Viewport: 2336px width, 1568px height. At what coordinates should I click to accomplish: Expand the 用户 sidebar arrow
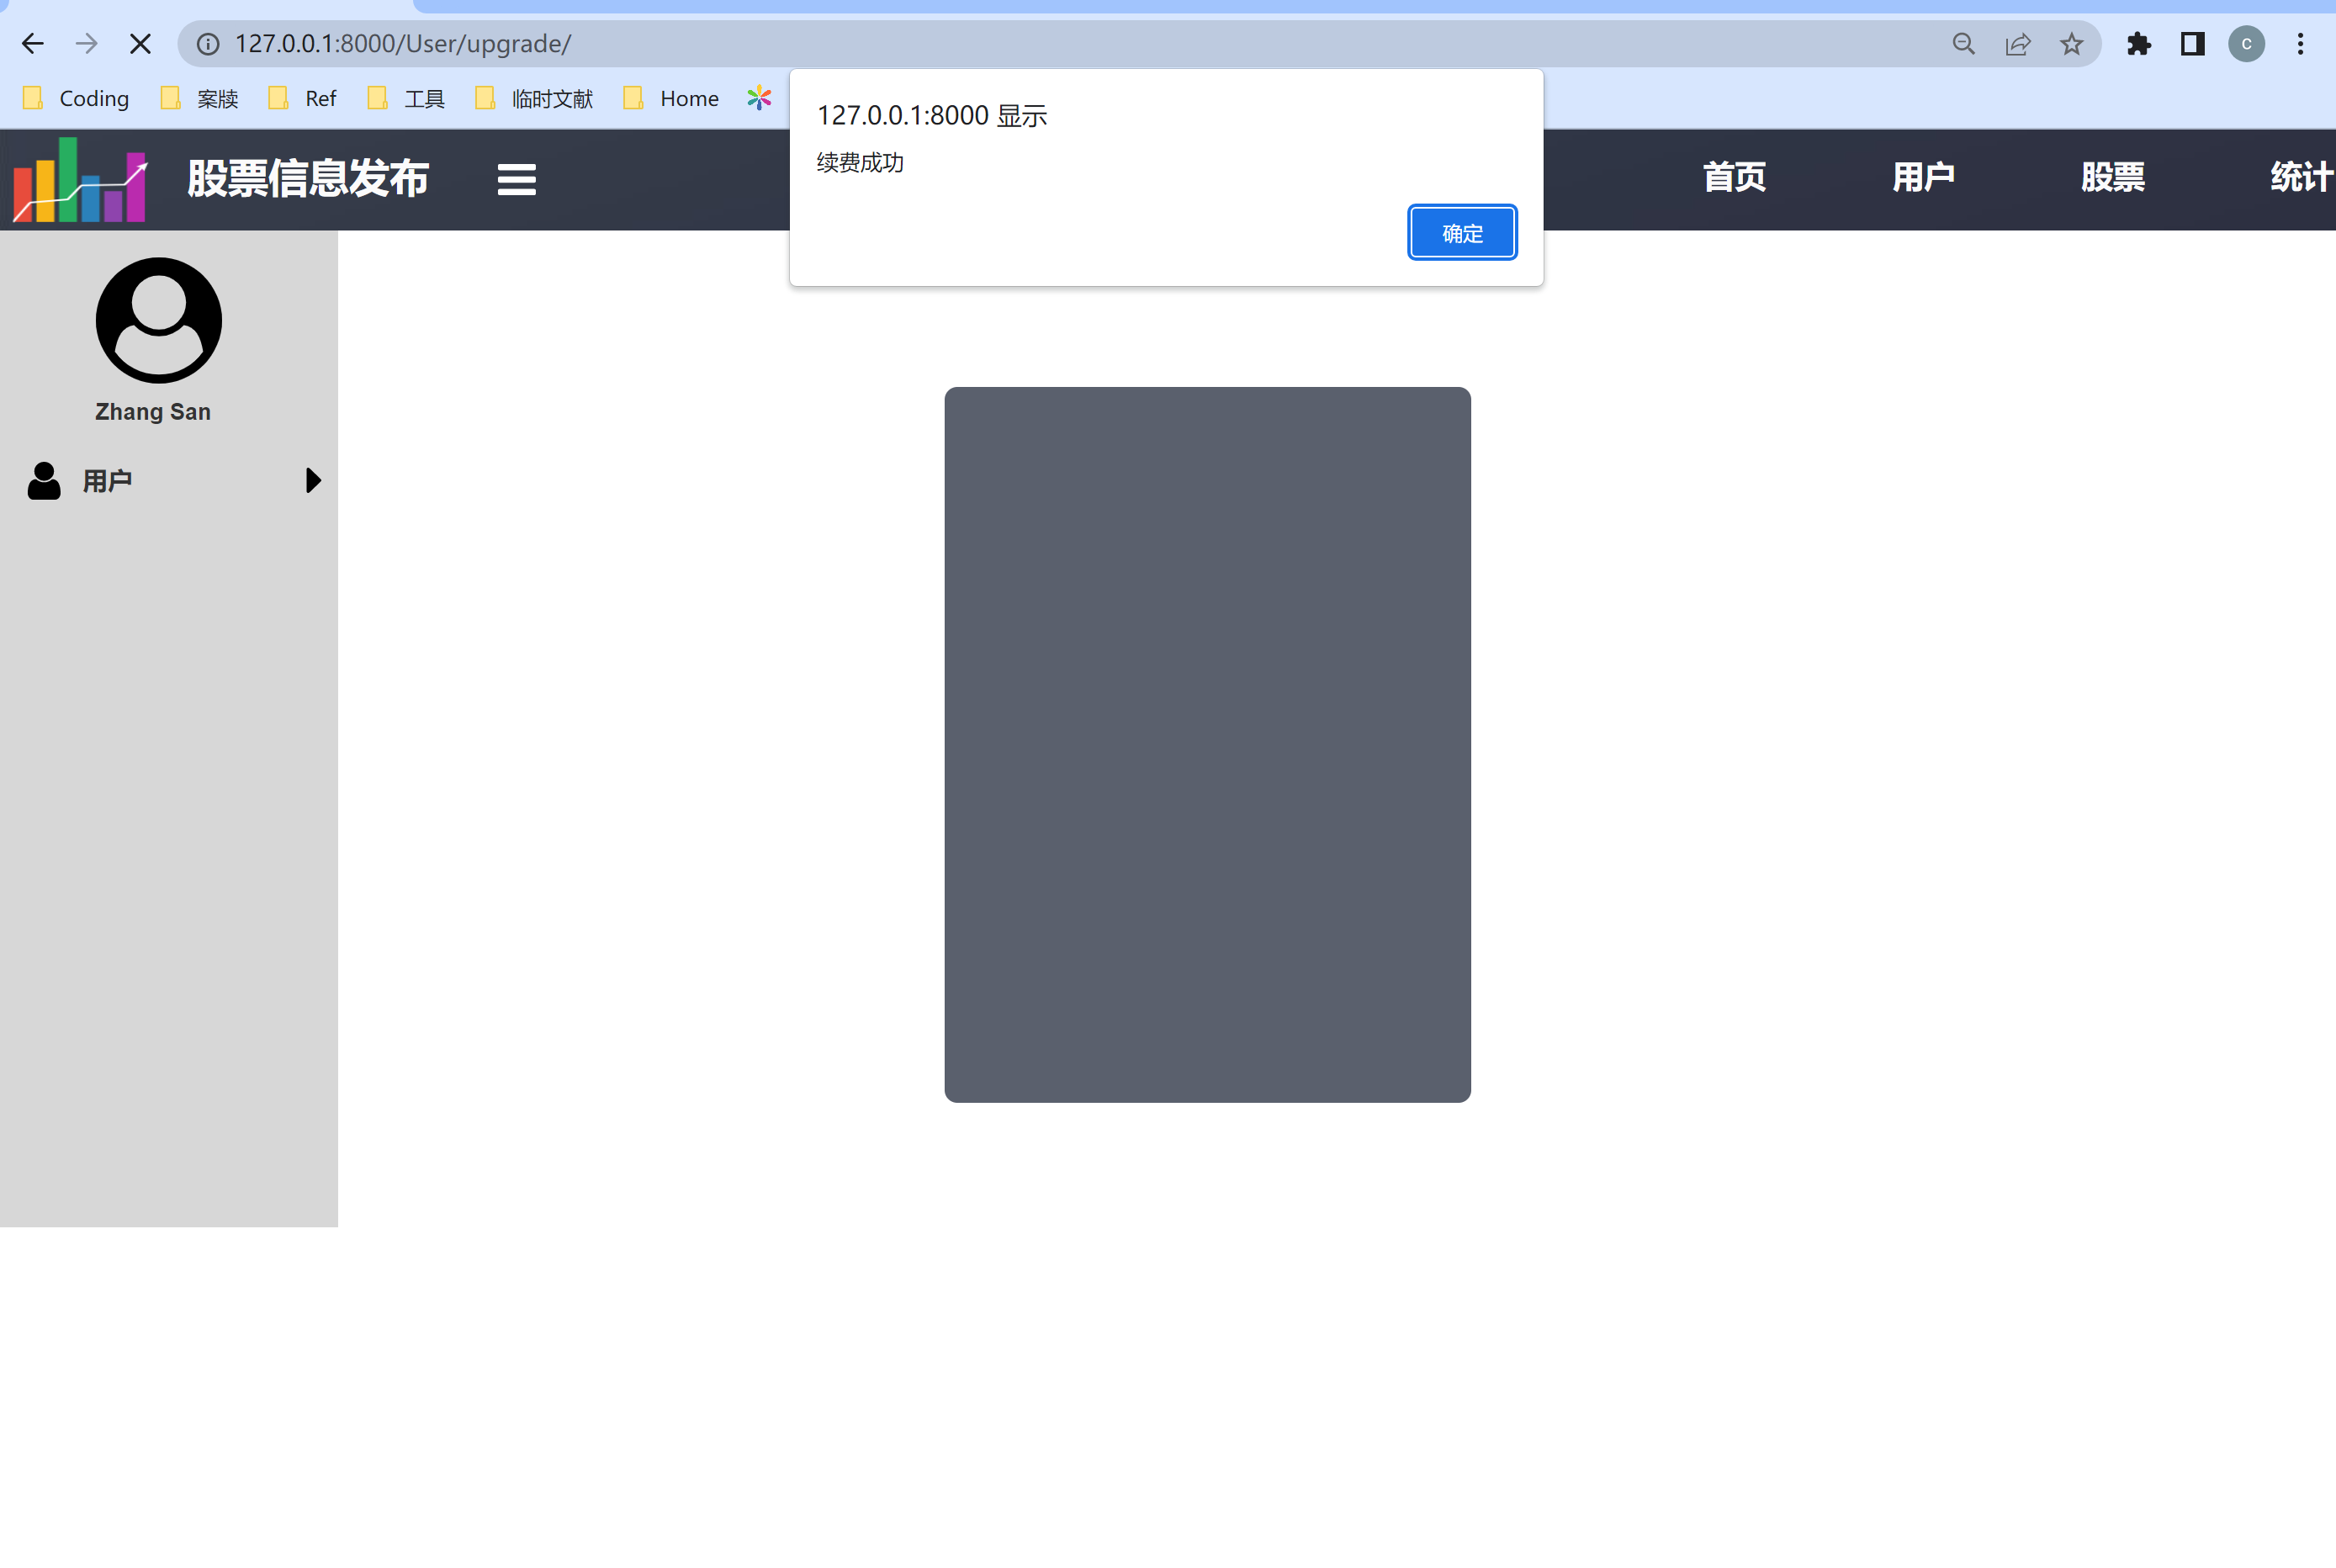(x=312, y=481)
